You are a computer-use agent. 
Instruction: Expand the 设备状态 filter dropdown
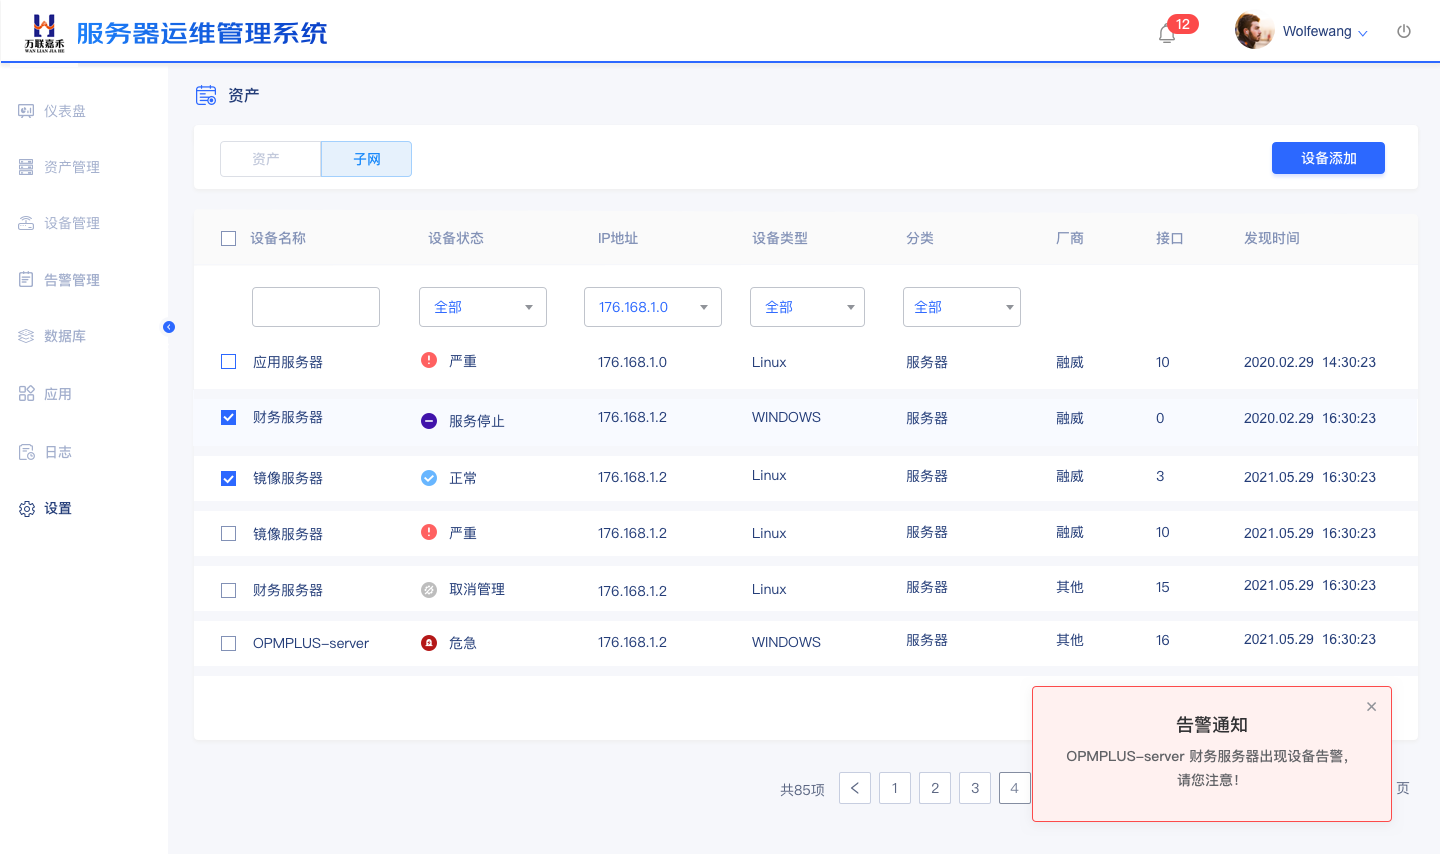click(x=482, y=307)
